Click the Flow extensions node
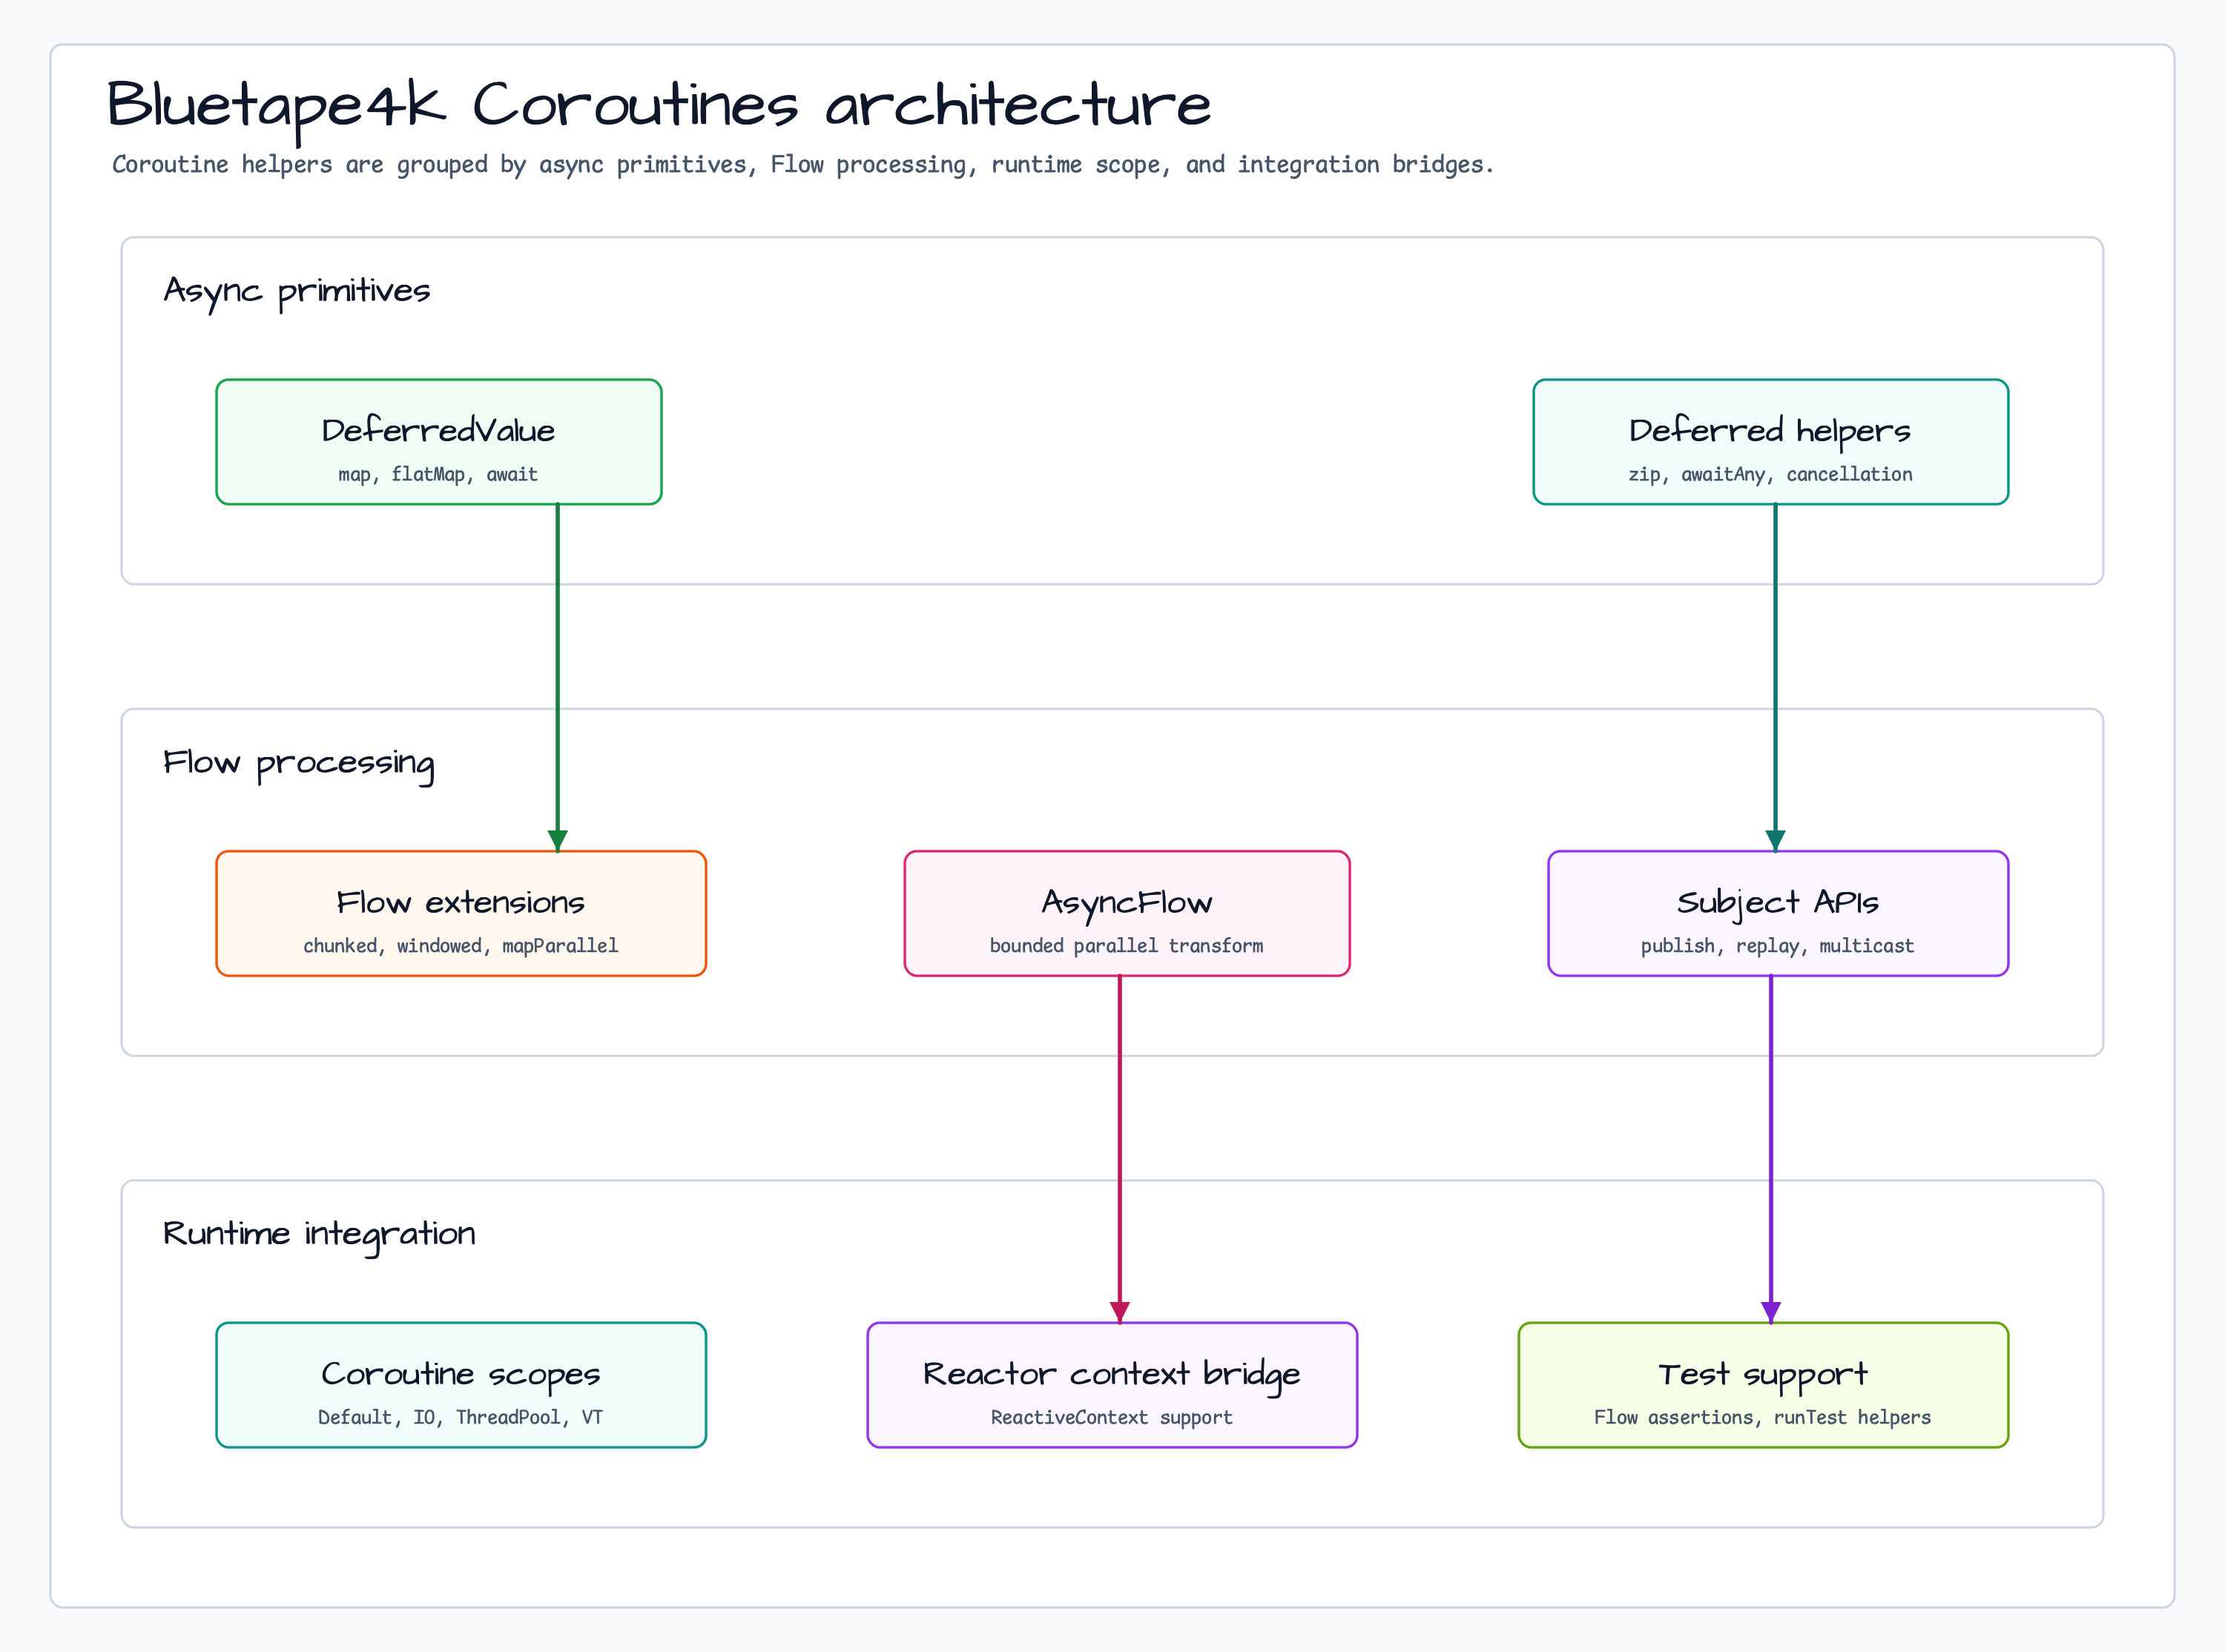Viewport: 2225px width, 1652px height. tap(461, 913)
